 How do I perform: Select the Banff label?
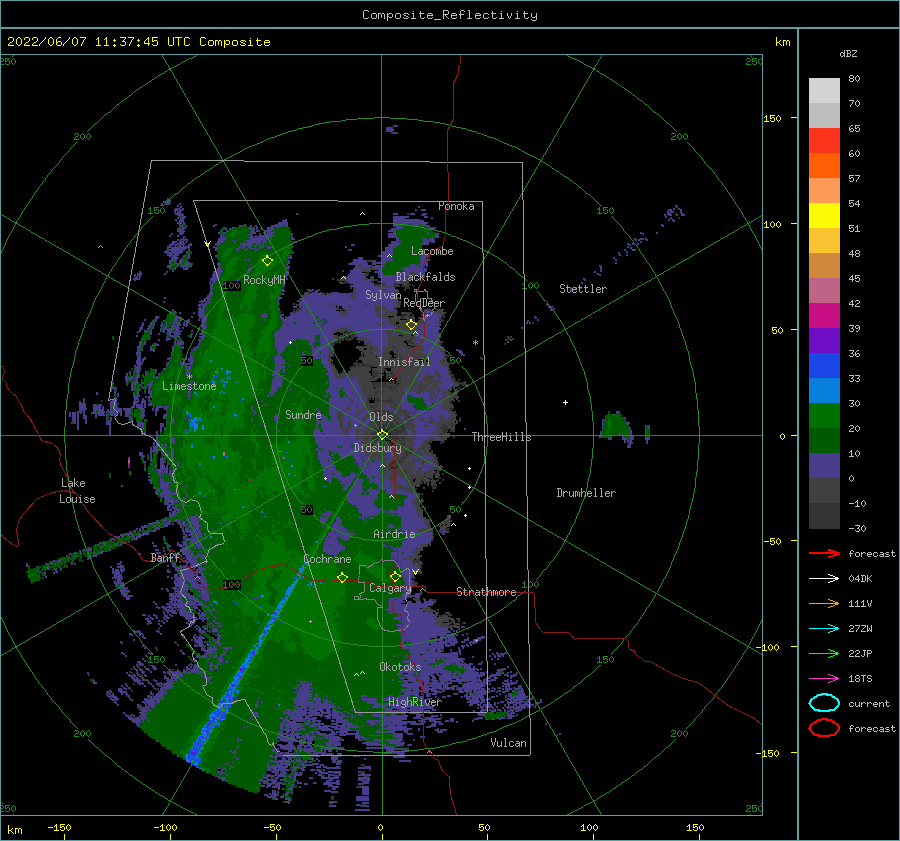click(x=165, y=557)
